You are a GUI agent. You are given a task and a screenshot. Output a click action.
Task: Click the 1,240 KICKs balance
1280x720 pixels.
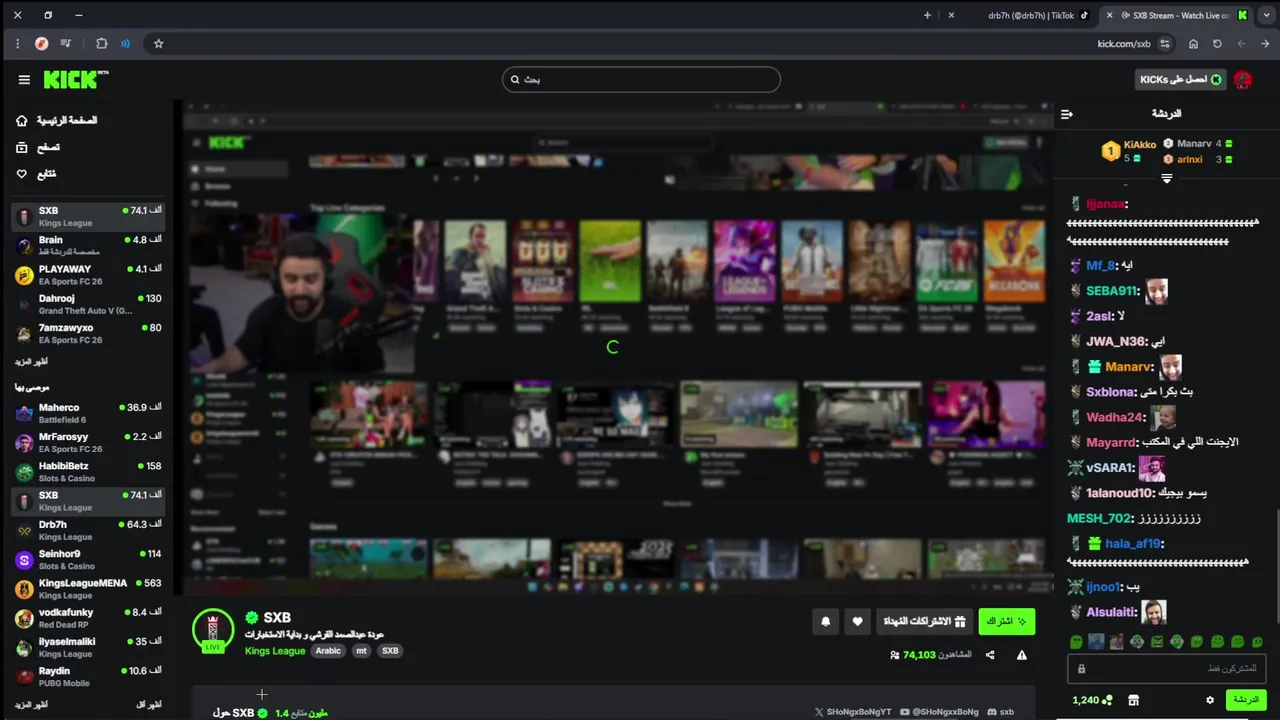tap(1092, 700)
